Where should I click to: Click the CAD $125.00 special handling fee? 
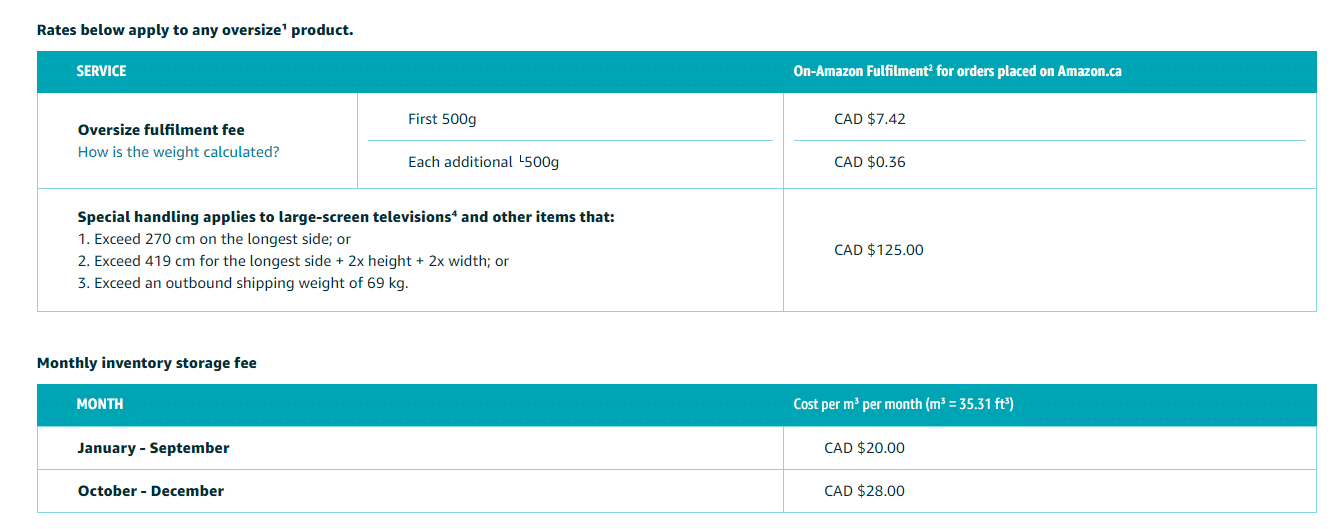[x=879, y=250]
